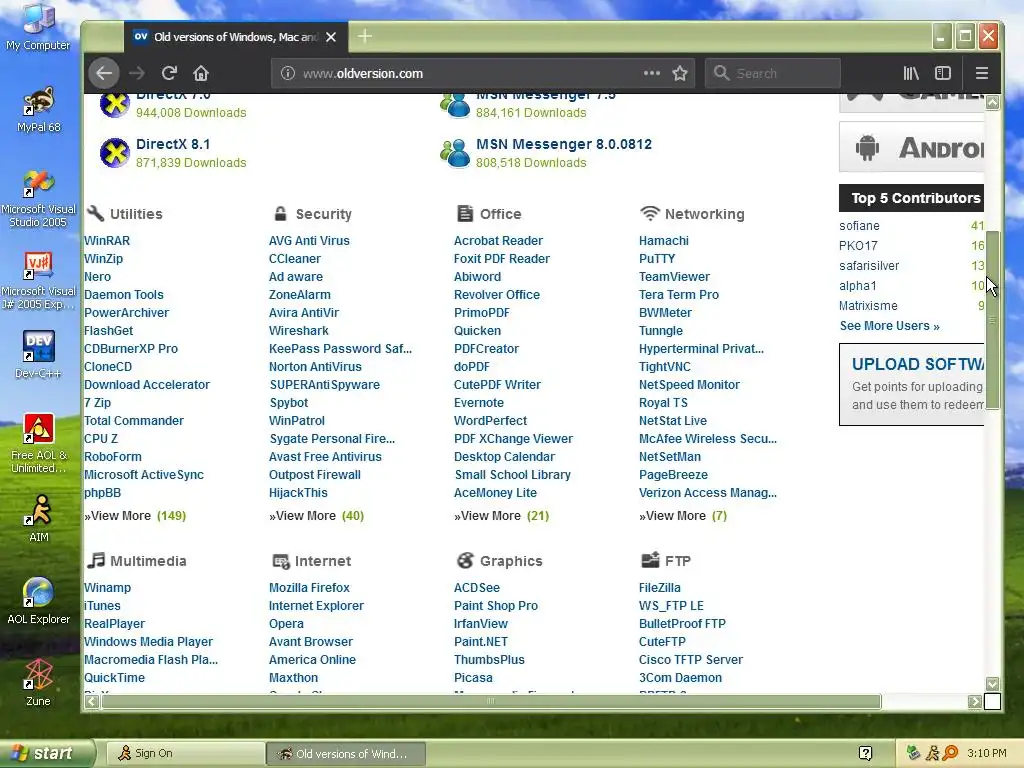Open FileZilla in FTP list
The image size is (1024, 768).
[x=660, y=588]
